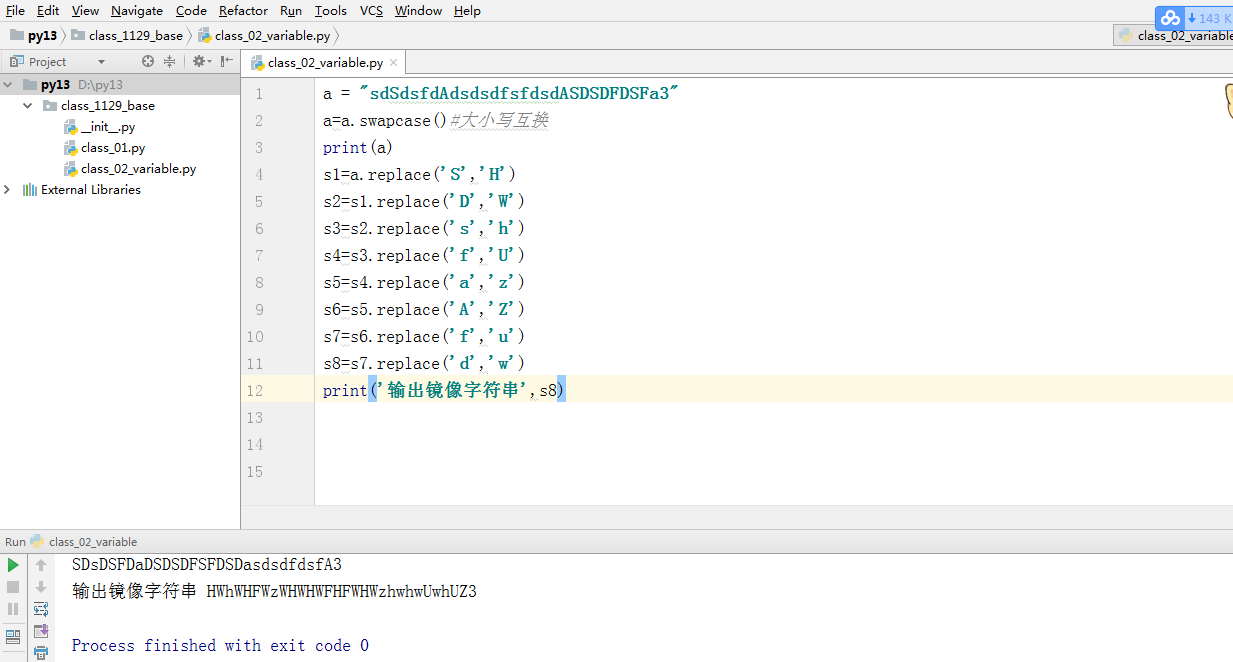Viewport: 1233px width, 662px height.
Task: Open Project panel settings gear
Action: pyautogui.click(x=199, y=61)
